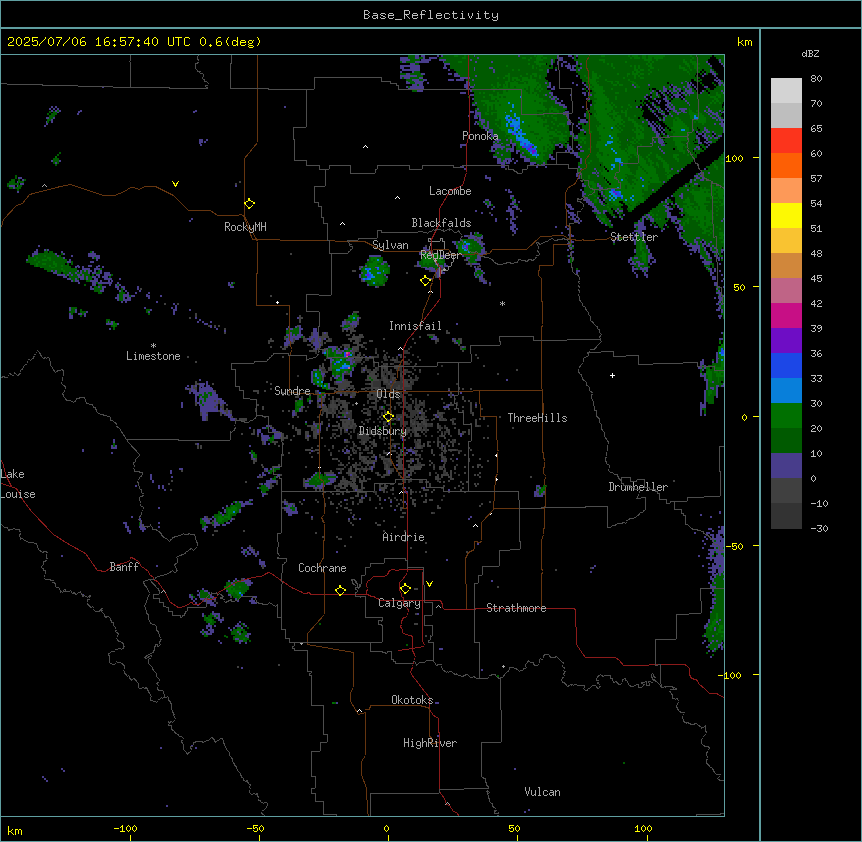
Task: Click the -30 value in the dBZ legend
Action: [x=819, y=528]
